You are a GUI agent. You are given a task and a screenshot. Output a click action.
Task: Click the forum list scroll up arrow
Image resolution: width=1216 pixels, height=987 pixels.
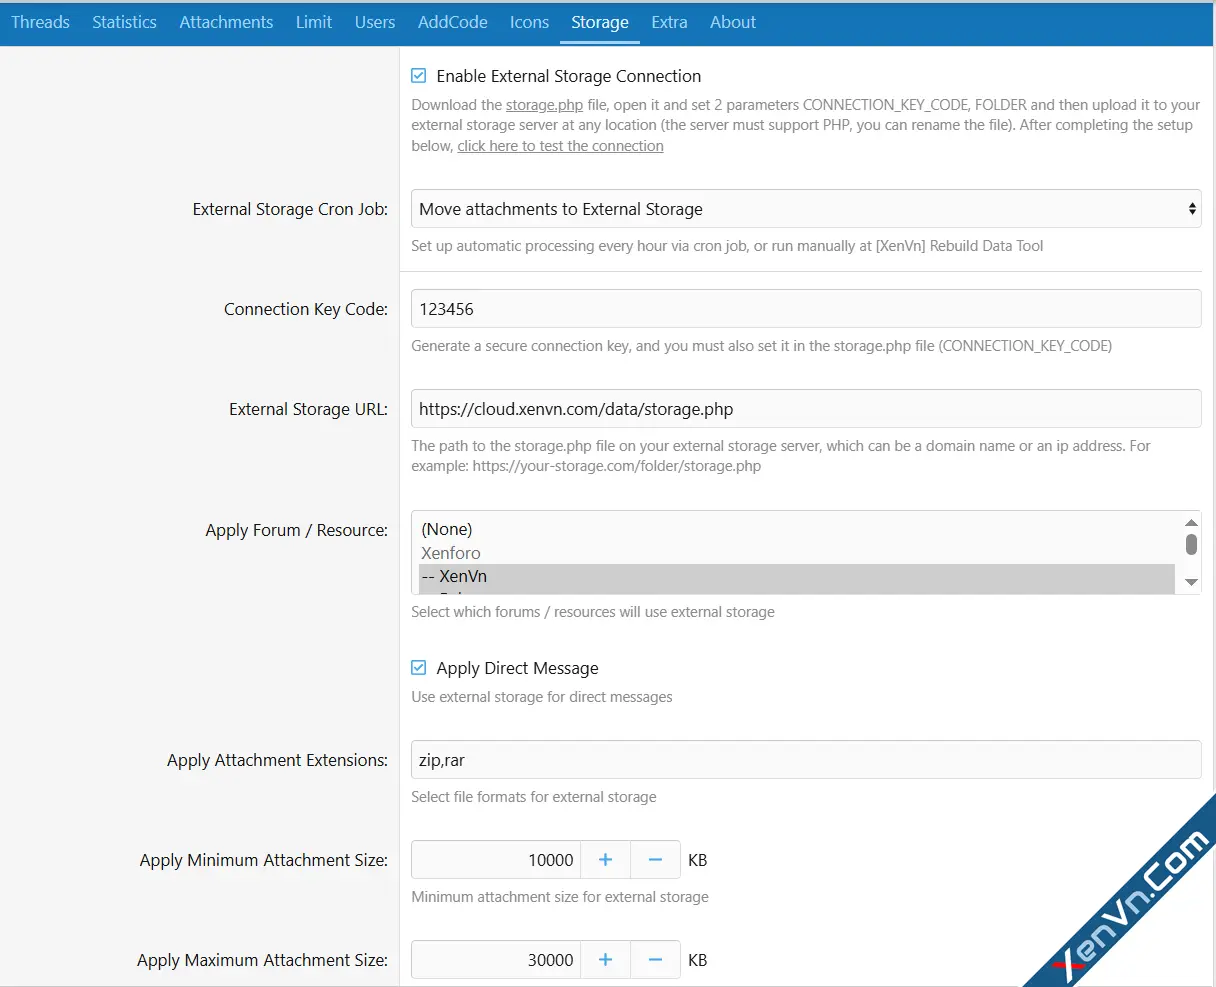[x=1191, y=522]
